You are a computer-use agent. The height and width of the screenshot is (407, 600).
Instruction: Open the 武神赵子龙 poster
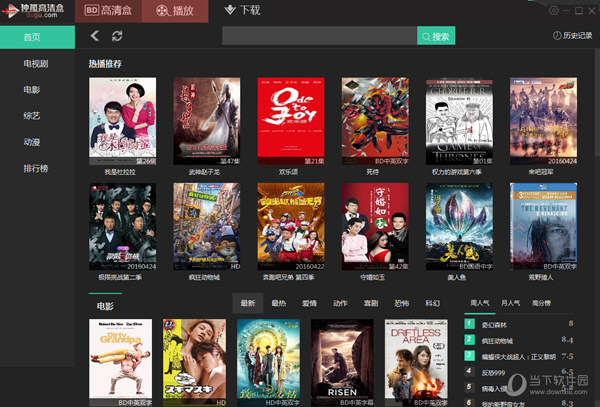[x=207, y=121]
